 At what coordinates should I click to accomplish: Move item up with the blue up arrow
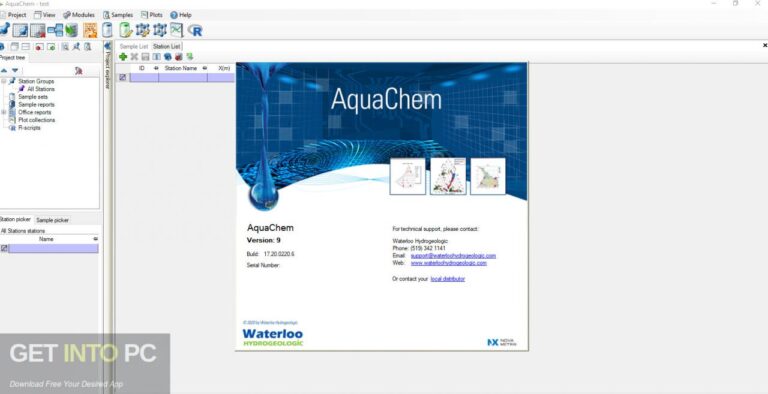click(x=4, y=71)
